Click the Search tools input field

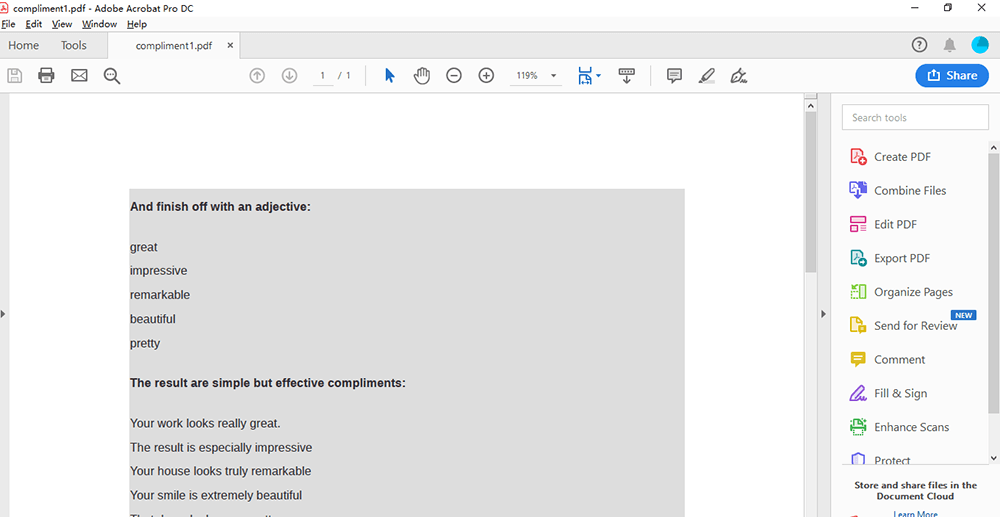pyautogui.click(x=915, y=118)
